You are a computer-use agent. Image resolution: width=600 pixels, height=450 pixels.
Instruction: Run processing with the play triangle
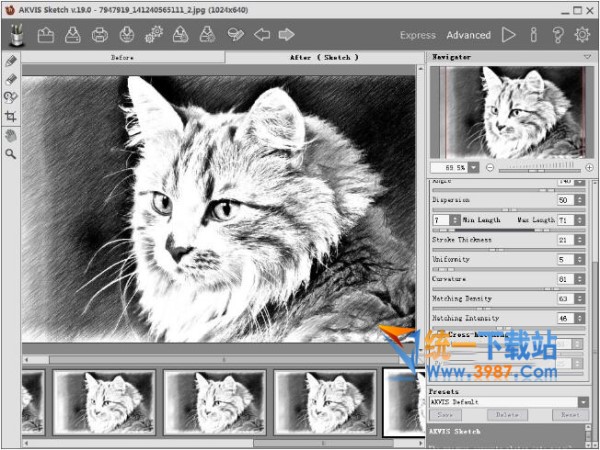[x=509, y=35]
